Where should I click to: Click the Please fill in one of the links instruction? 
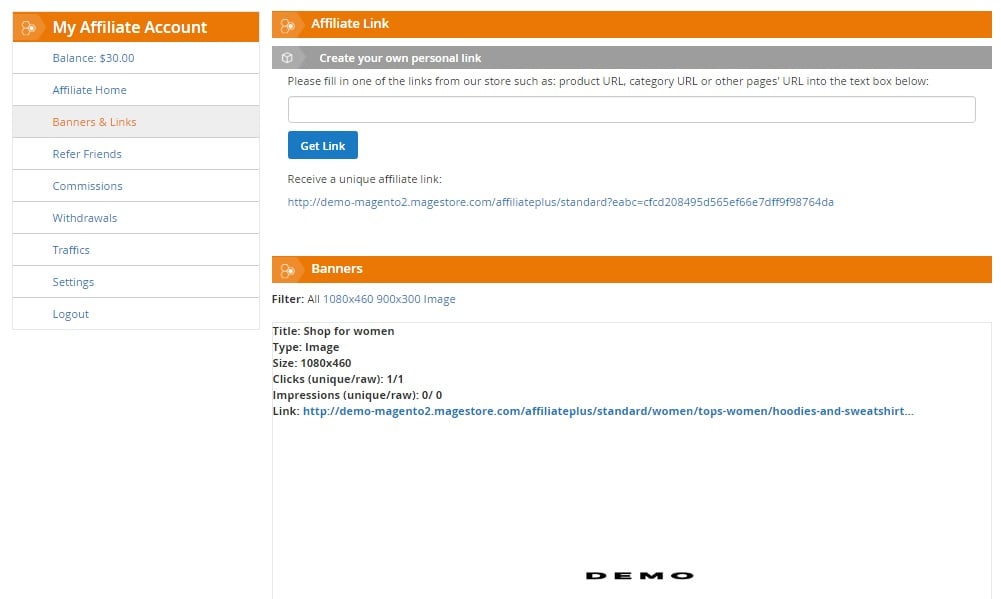click(608, 81)
